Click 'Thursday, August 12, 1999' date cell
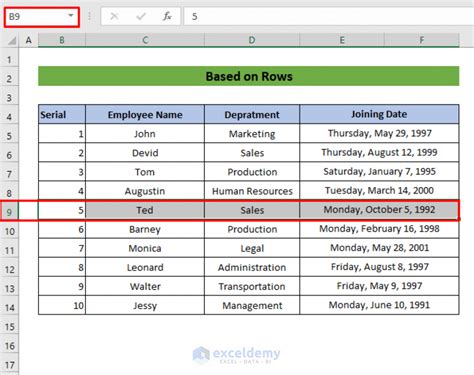 pos(379,153)
